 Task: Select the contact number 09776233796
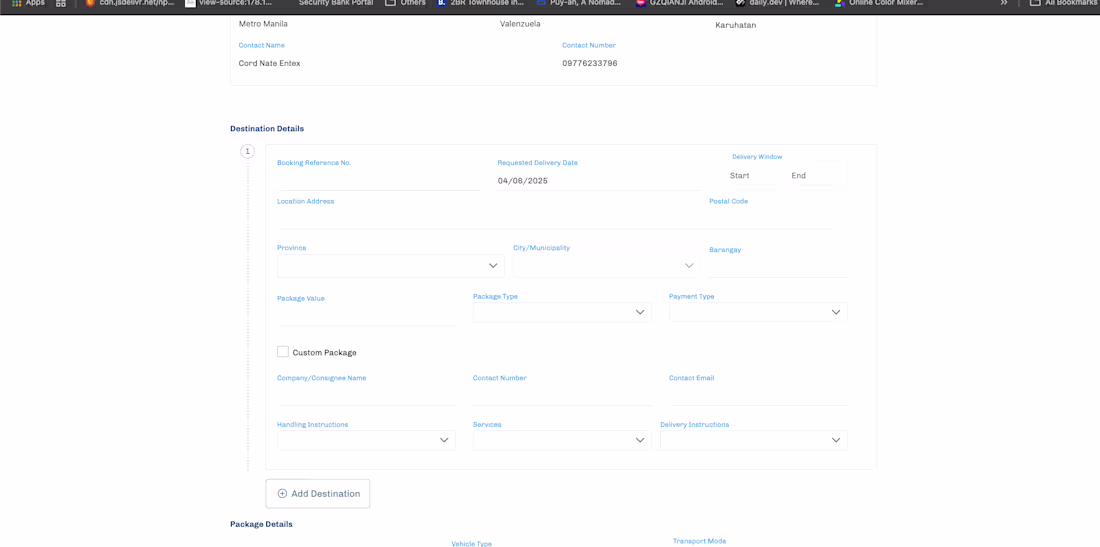[x=590, y=63]
